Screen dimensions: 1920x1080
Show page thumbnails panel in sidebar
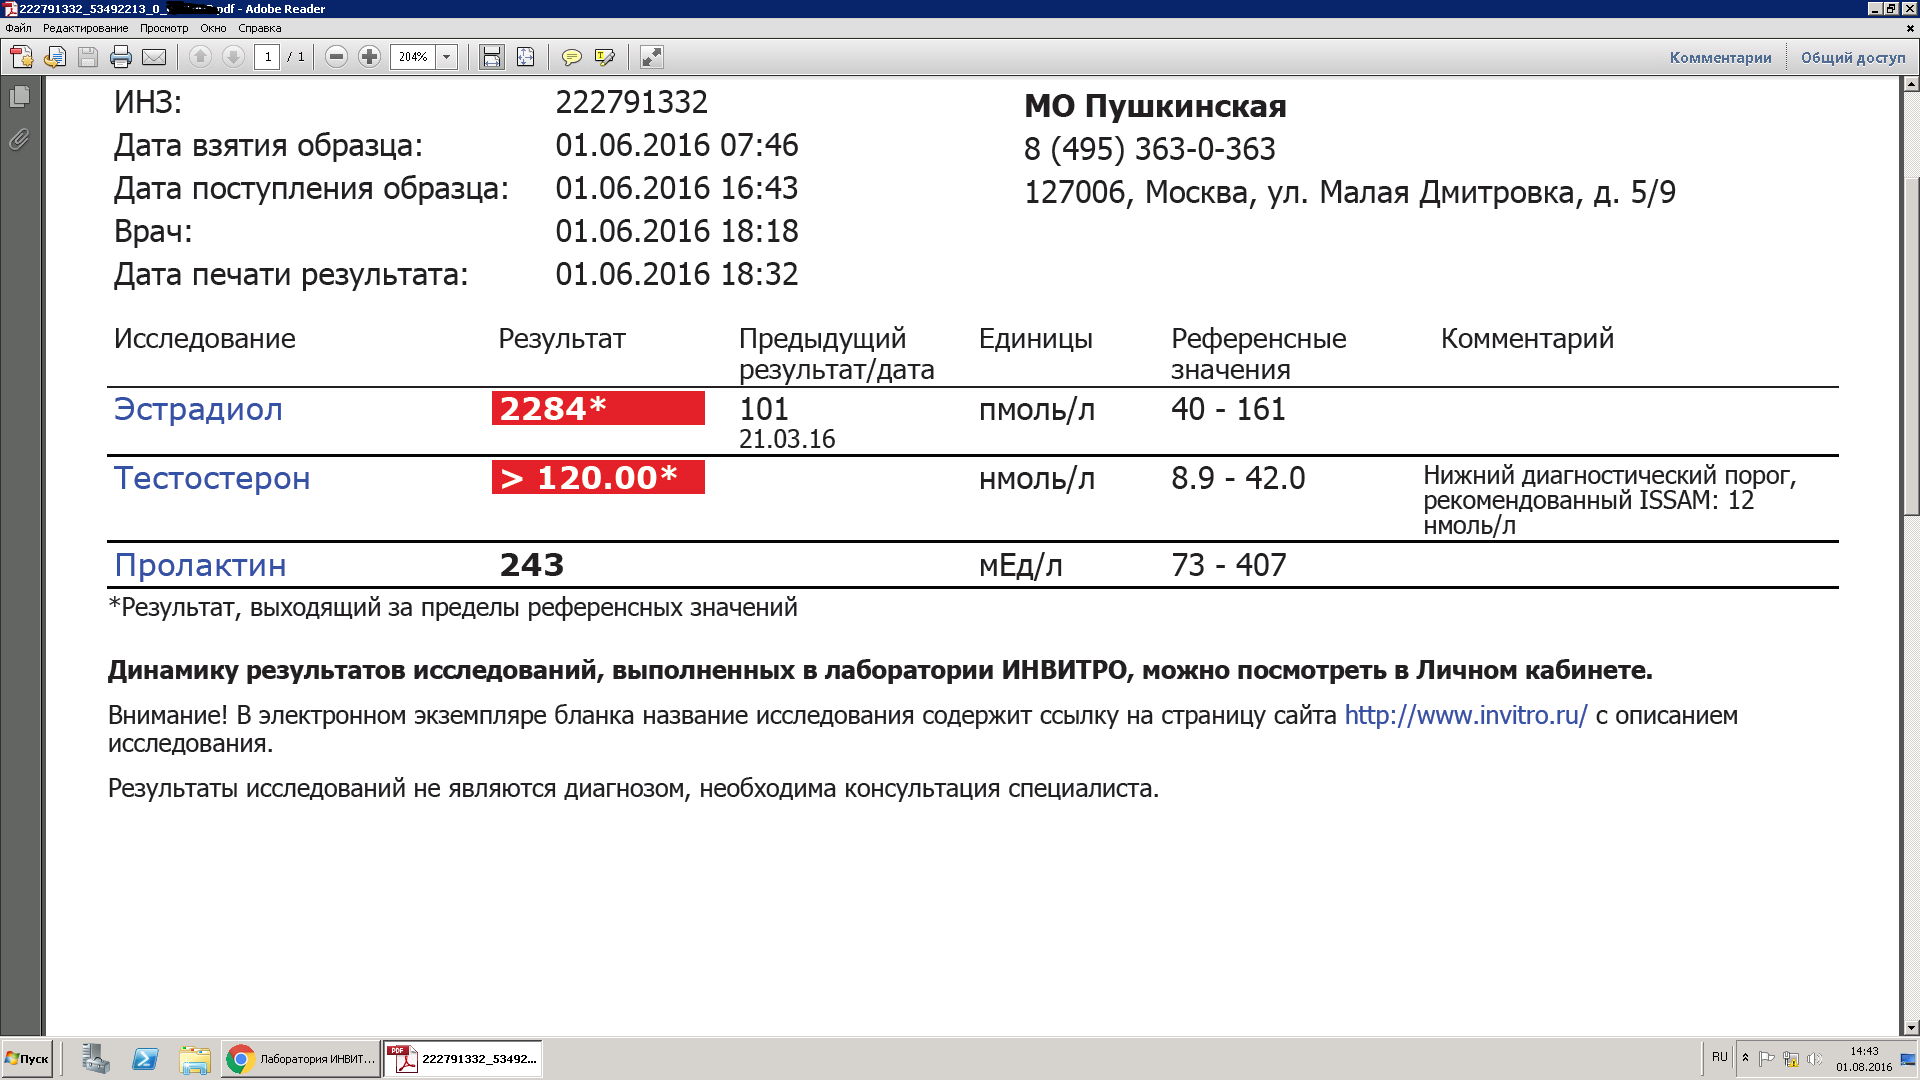click(19, 97)
